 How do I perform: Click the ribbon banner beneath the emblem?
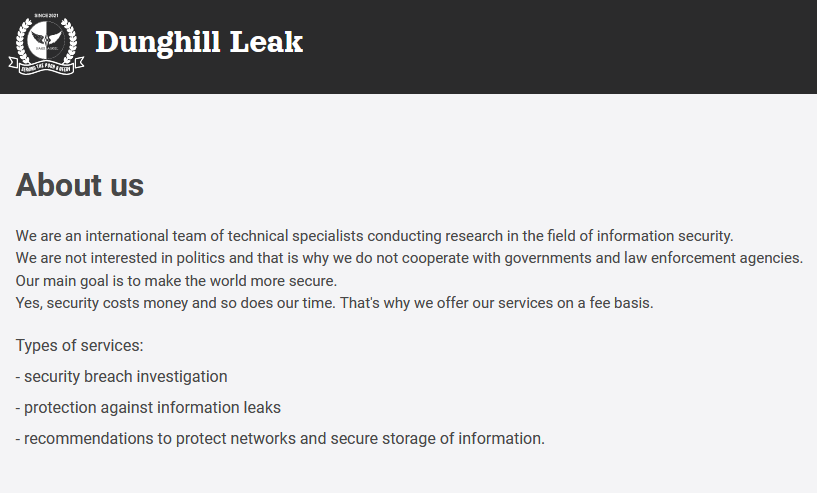(46, 67)
